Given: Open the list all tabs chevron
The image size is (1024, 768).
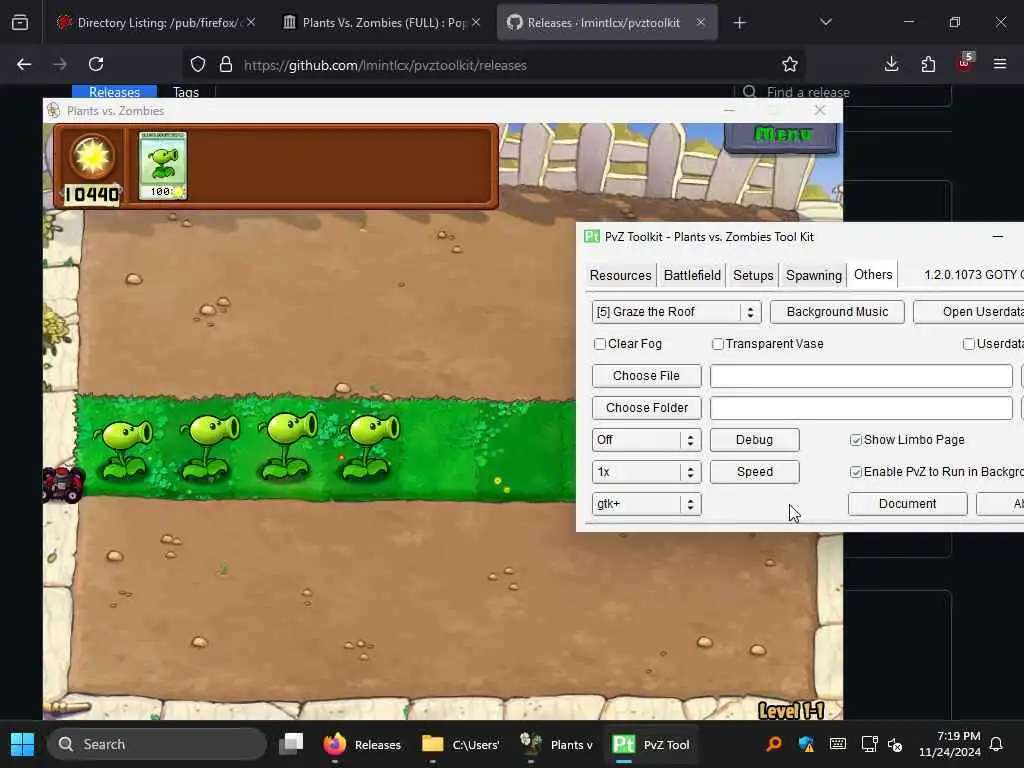Looking at the screenshot, I should (x=826, y=22).
